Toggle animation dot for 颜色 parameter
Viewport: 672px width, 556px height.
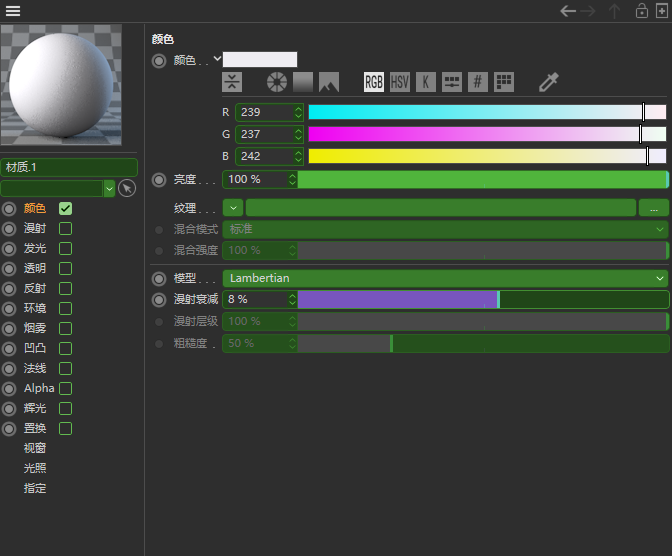(x=159, y=61)
